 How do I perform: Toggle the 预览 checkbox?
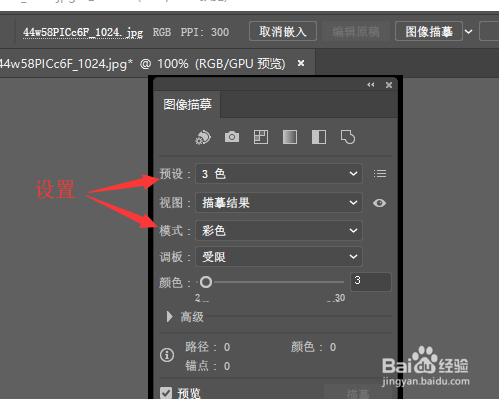pos(166,393)
